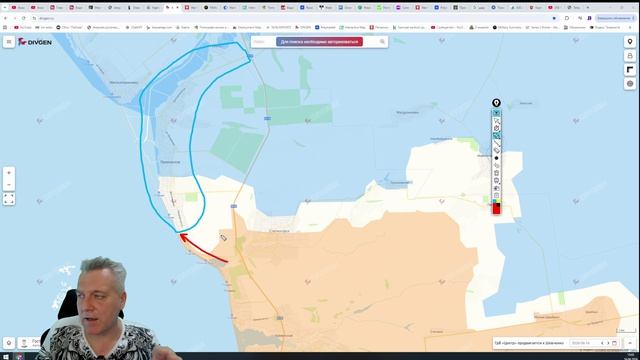Click the news ticker about ГрВ «Центр»
Screen dimensions: 640x360
(x=529, y=343)
